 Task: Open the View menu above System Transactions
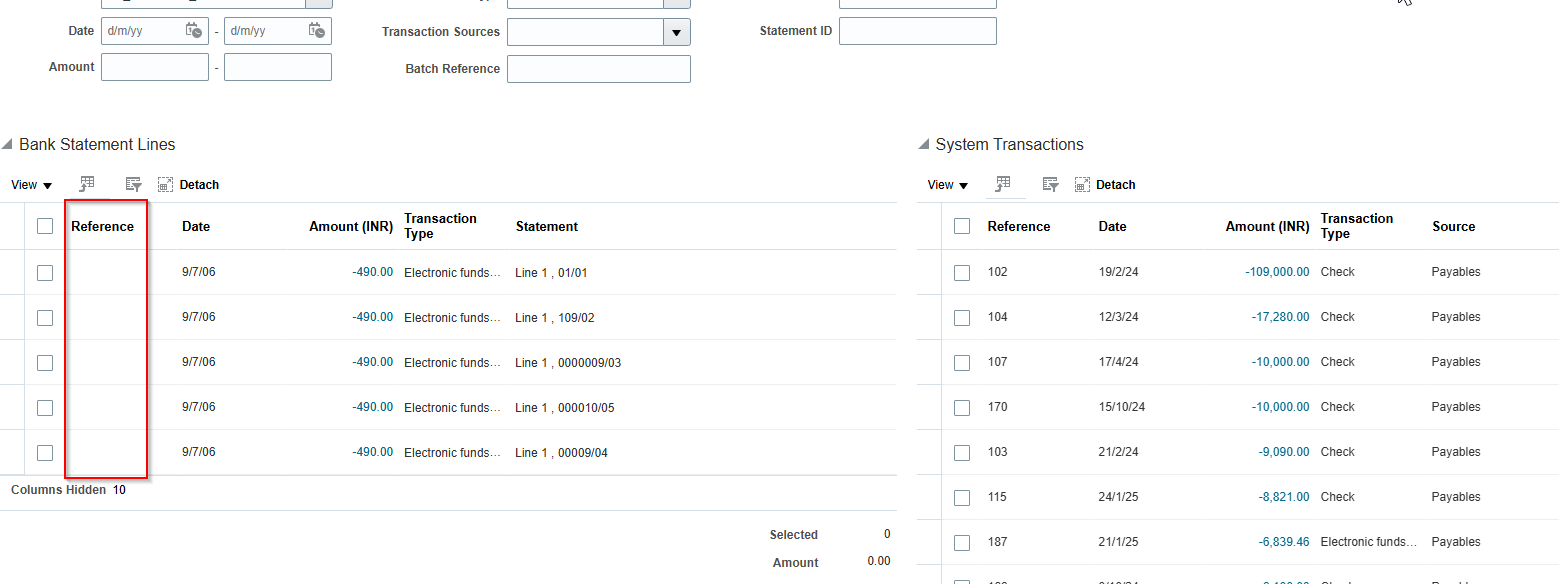click(946, 184)
